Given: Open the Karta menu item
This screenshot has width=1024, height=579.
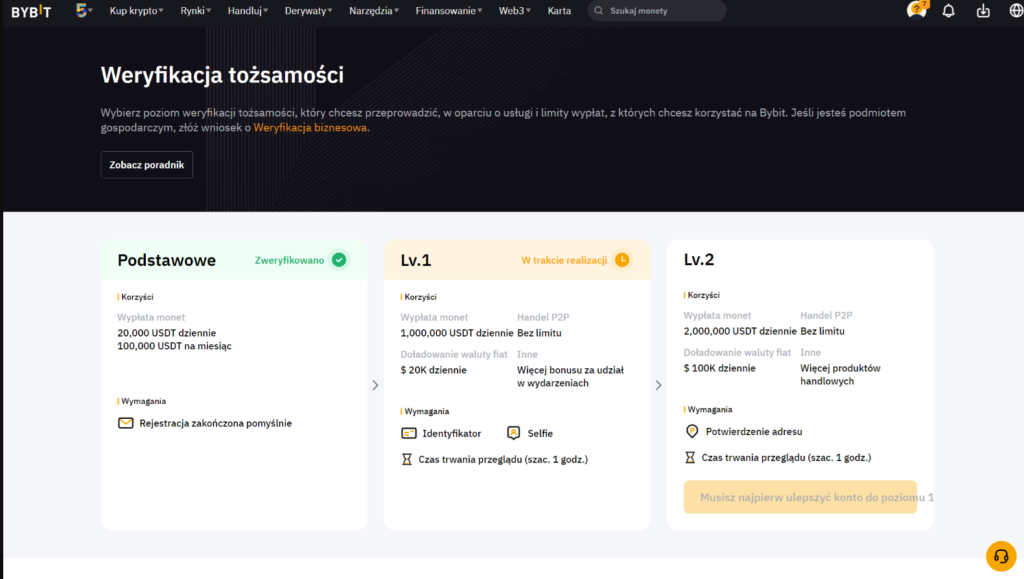Looking at the screenshot, I should pos(560,11).
